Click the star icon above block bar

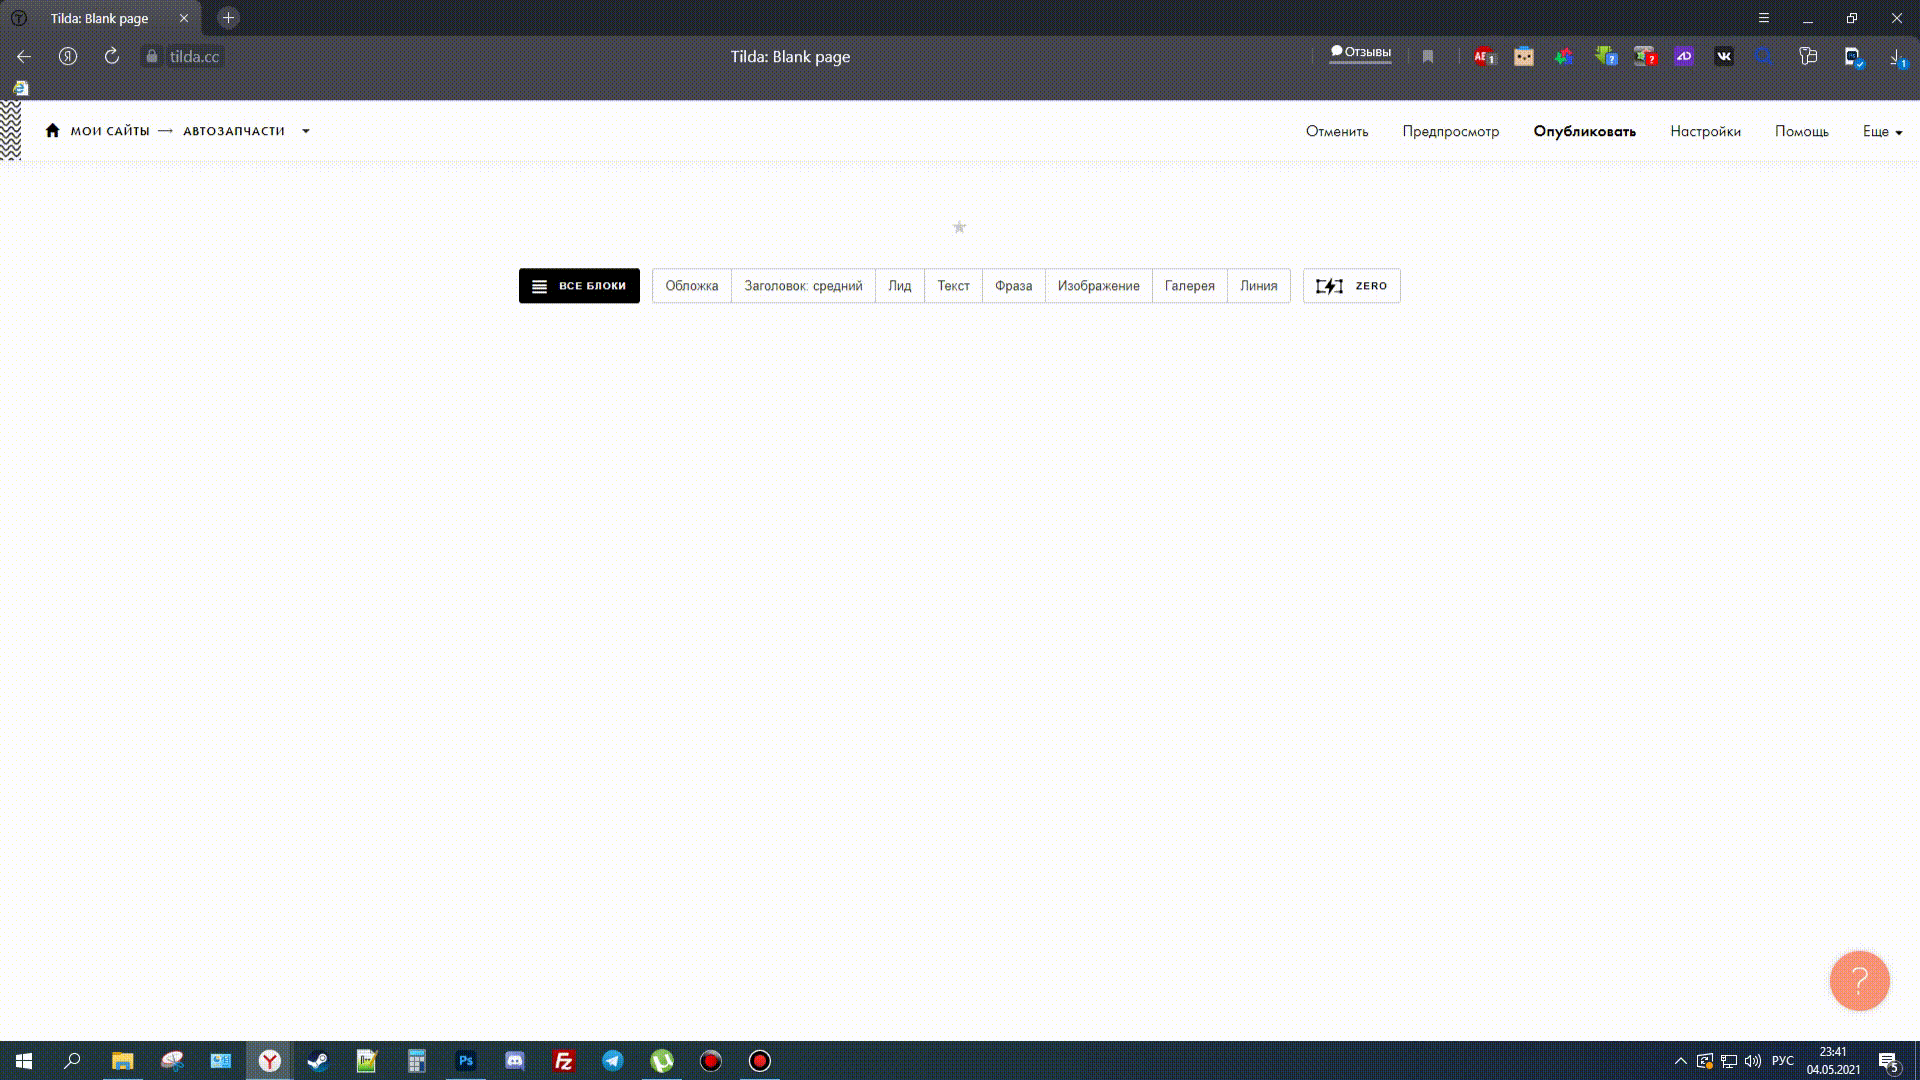(959, 227)
